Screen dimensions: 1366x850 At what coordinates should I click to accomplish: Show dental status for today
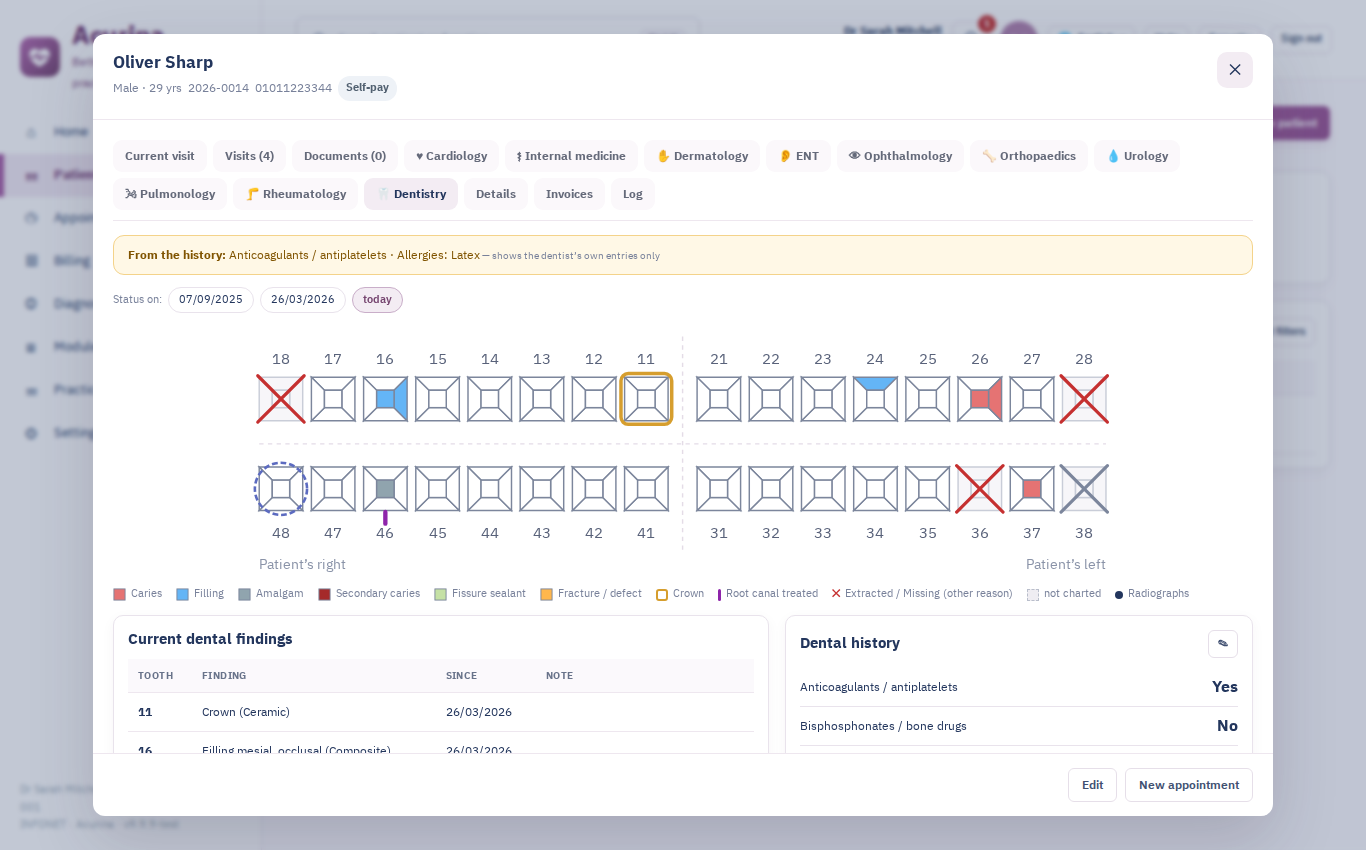coord(377,300)
